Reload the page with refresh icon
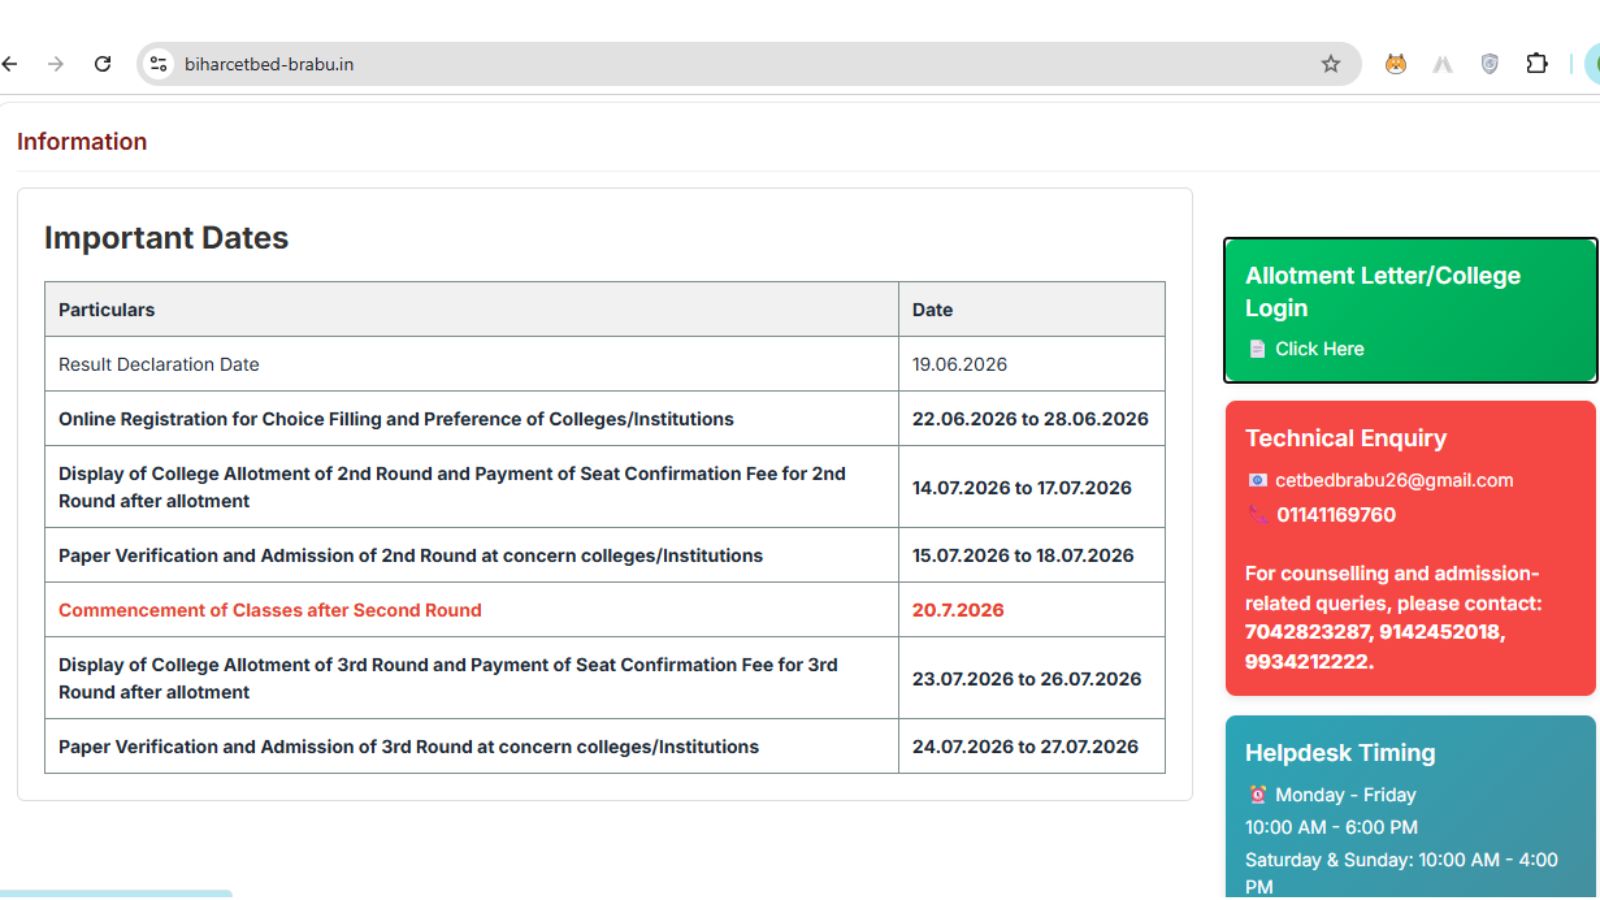This screenshot has height=900, width=1600. click(x=102, y=64)
